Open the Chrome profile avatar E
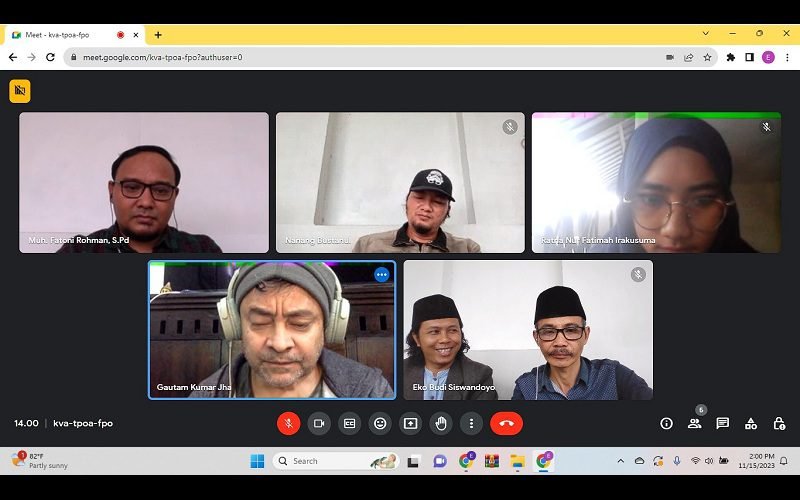This screenshot has height=500, width=800. 768,57
